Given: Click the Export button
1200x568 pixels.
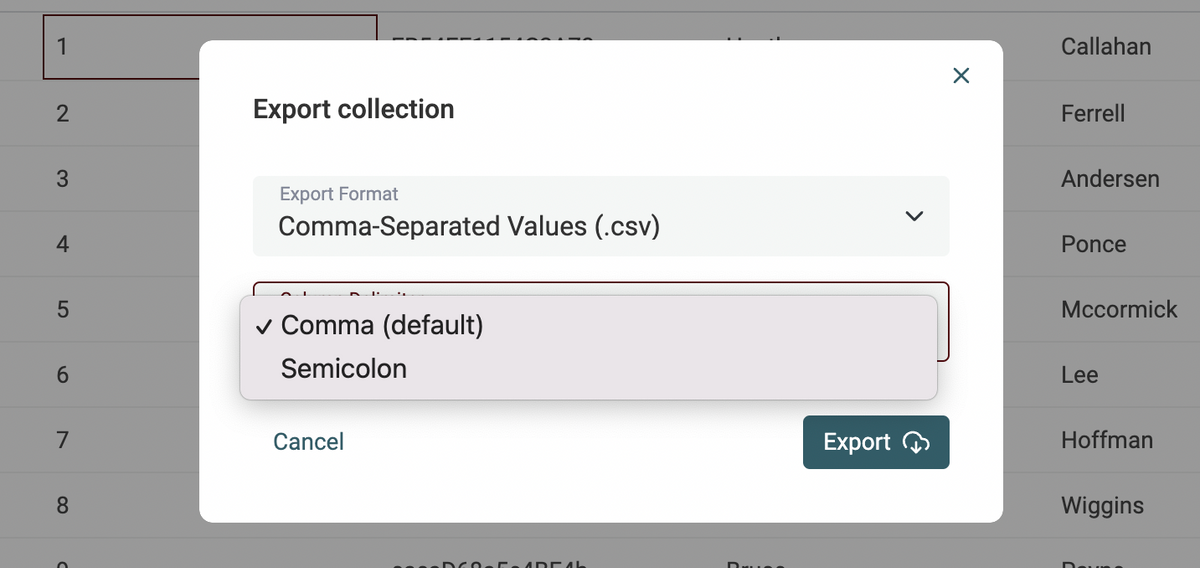Looking at the screenshot, I should [x=875, y=442].
